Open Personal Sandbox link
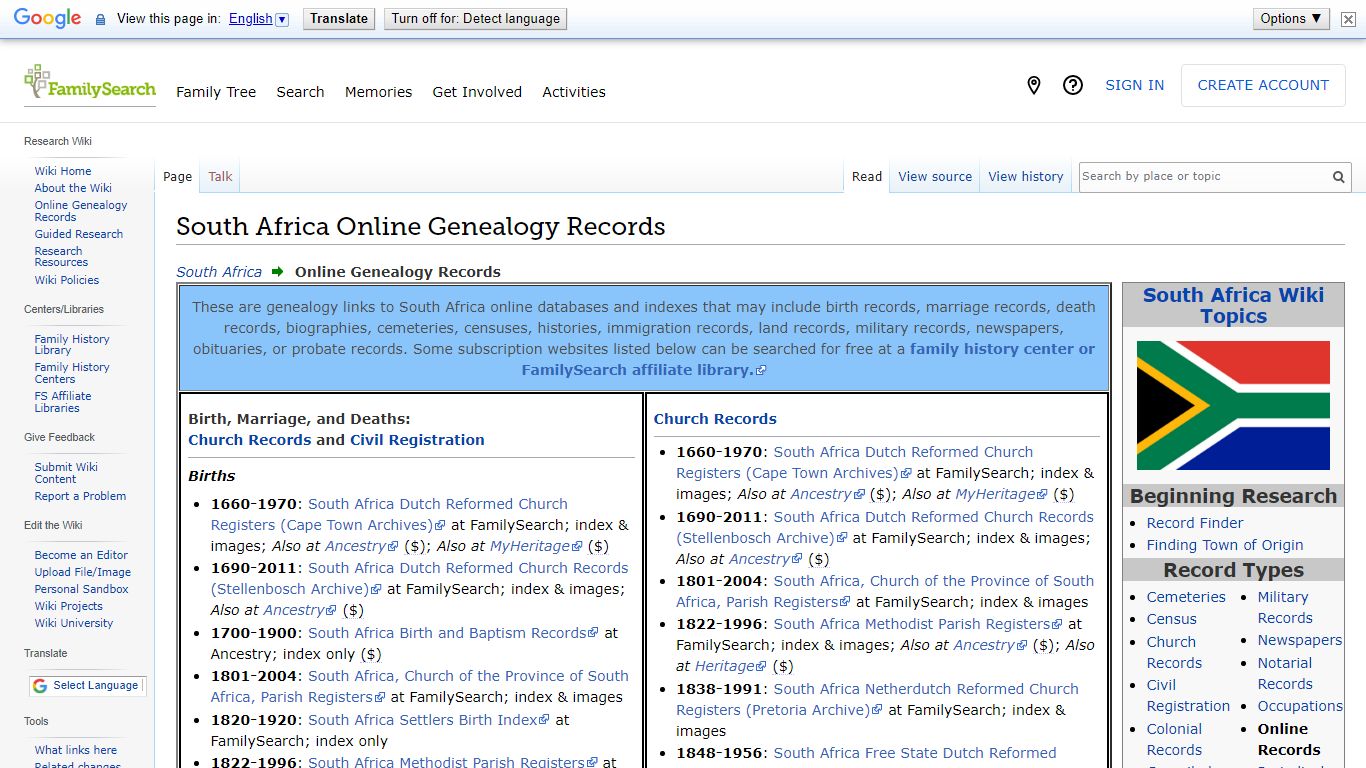The height and width of the screenshot is (768, 1366). coord(82,589)
